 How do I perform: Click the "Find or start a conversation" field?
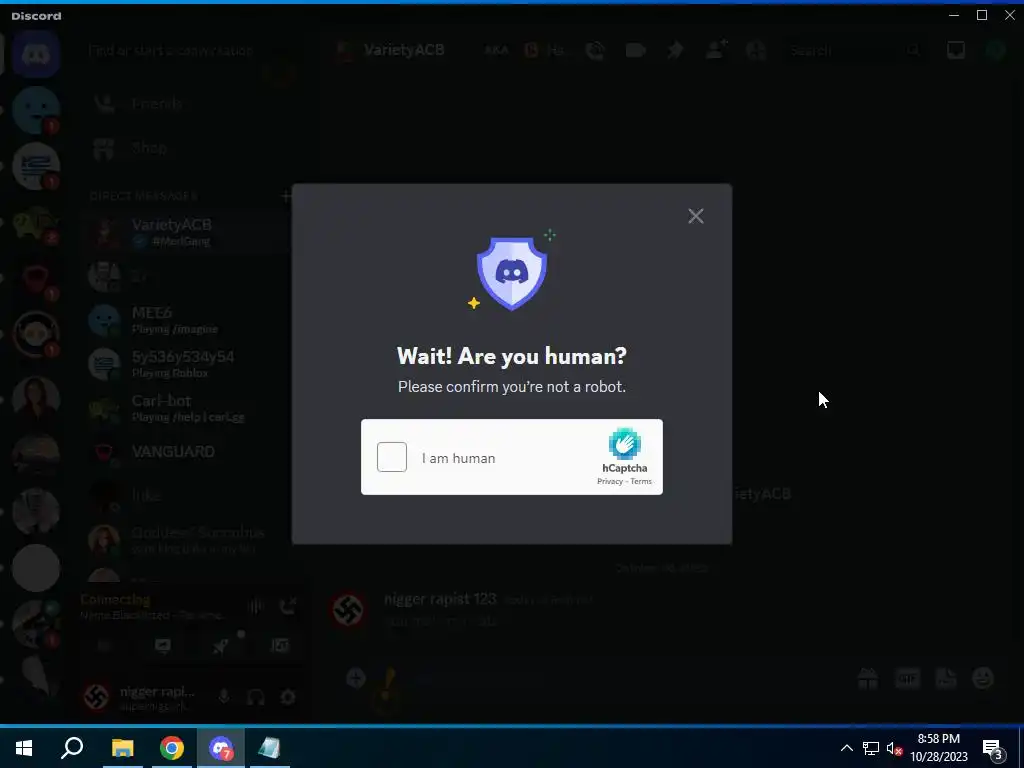189,50
